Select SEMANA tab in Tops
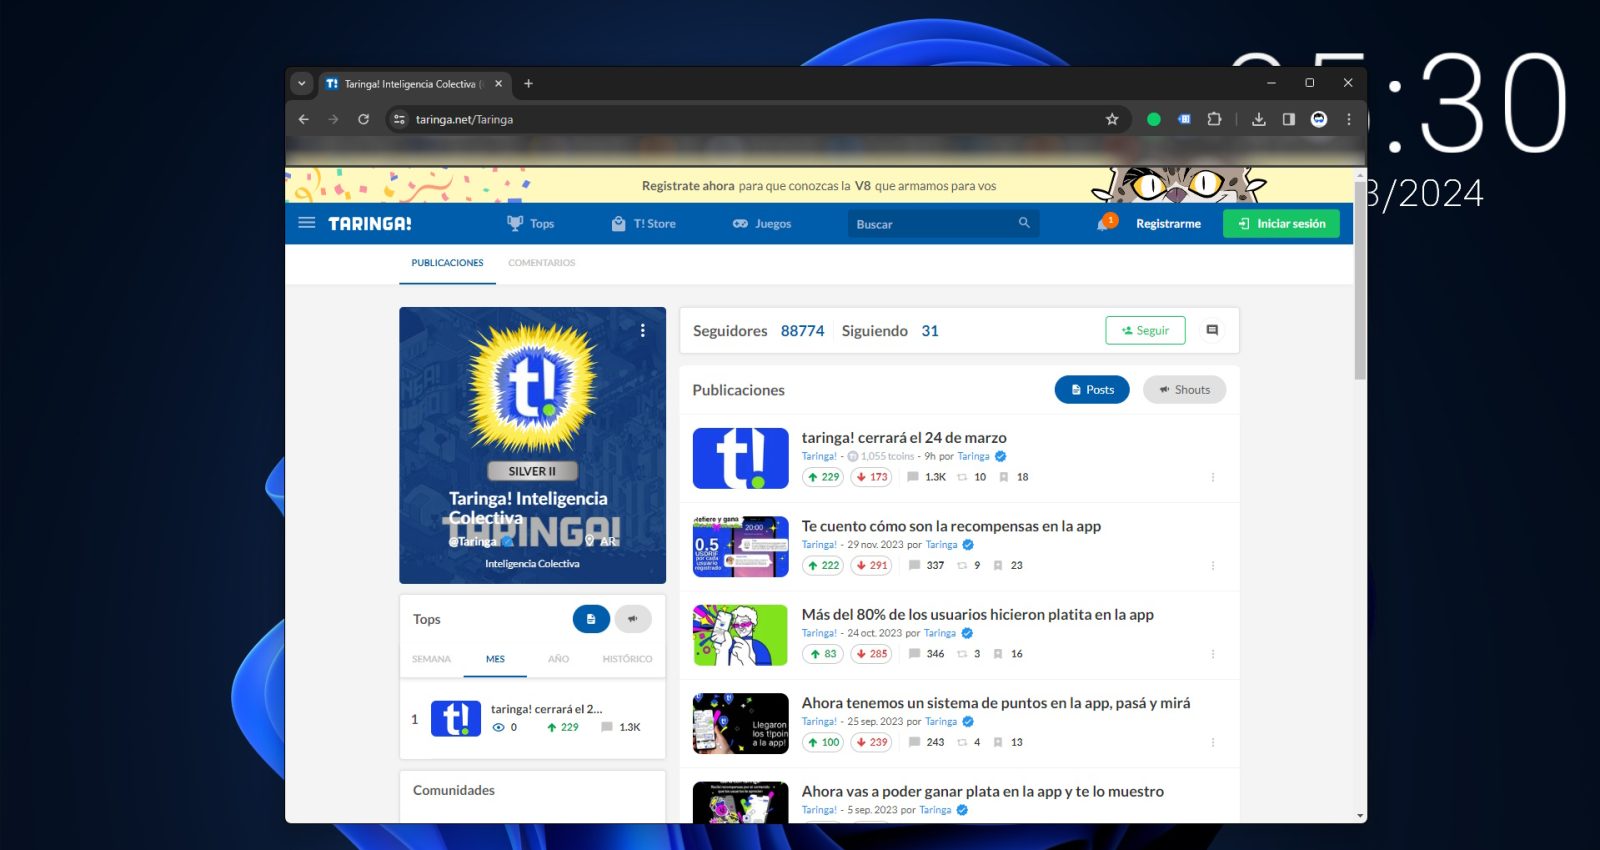1600x850 pixels. tap(432, 659)
